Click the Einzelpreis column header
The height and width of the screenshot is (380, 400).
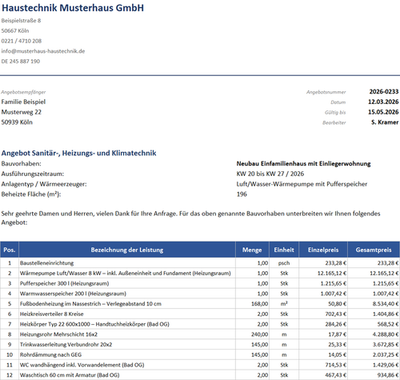(x=323, y=250)
